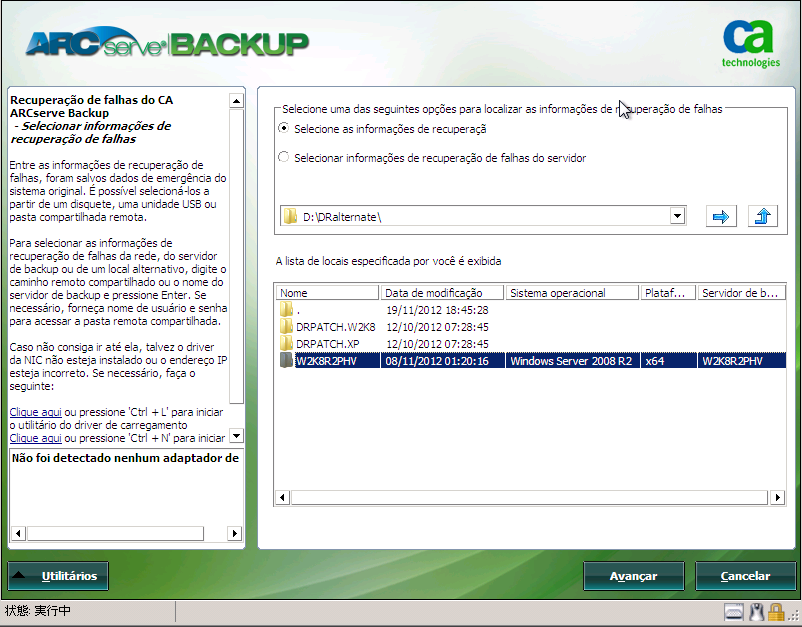Click the file list scroll-left arrow

click(282, 497)
